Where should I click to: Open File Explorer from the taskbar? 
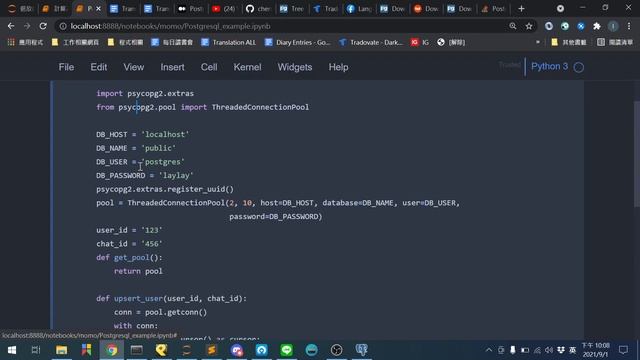point(62,350)
